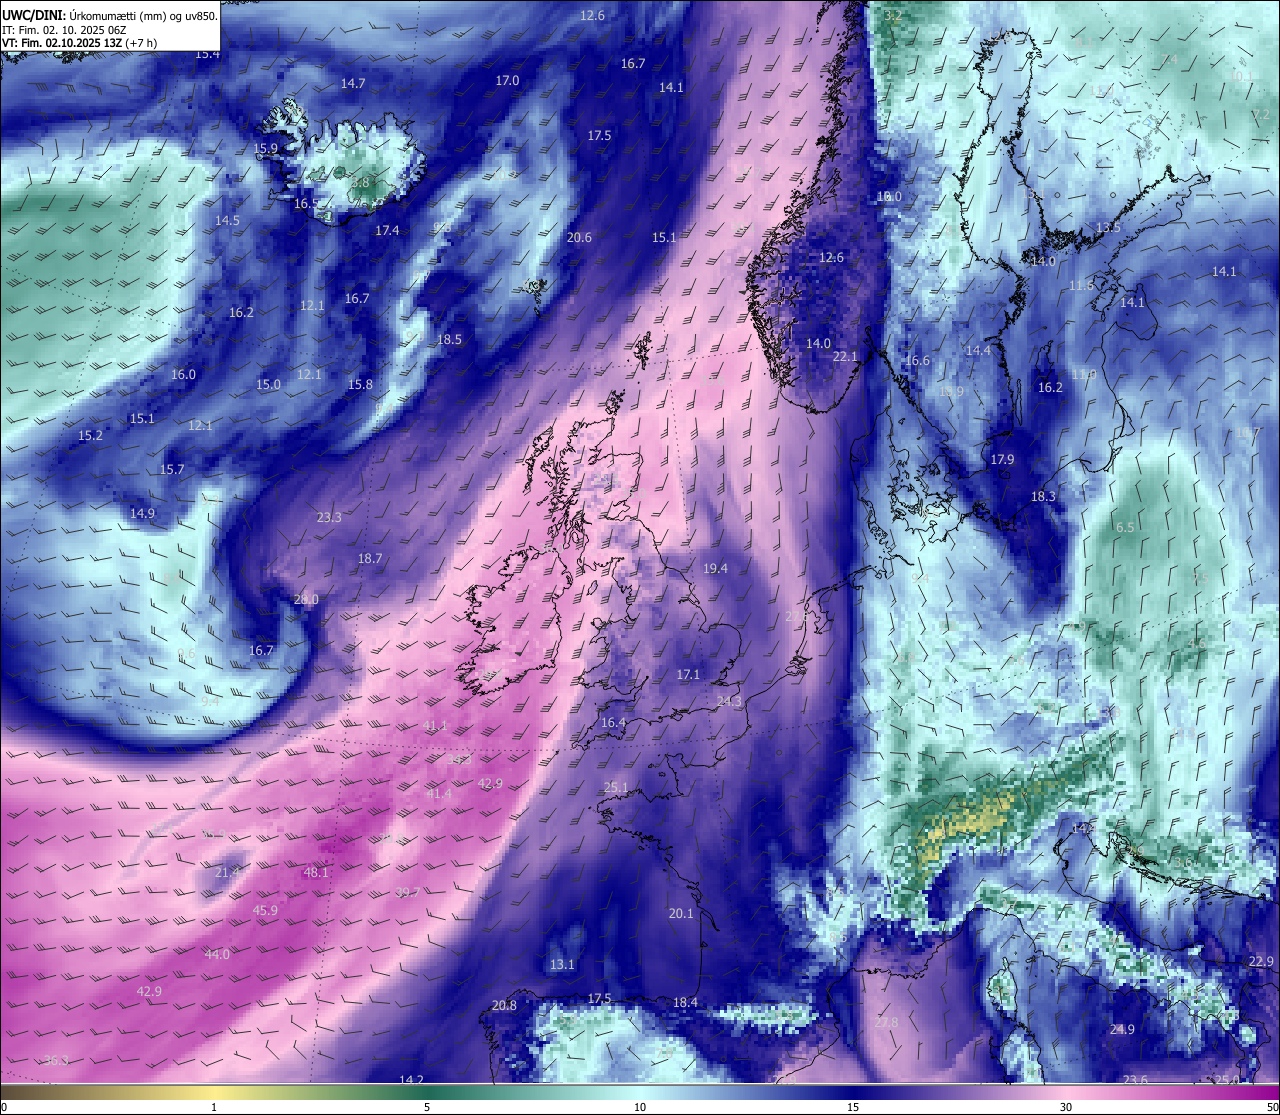Select the 13.5 value over southern Finland
Screen dimensions: 1280x1115
(1108, 227)
